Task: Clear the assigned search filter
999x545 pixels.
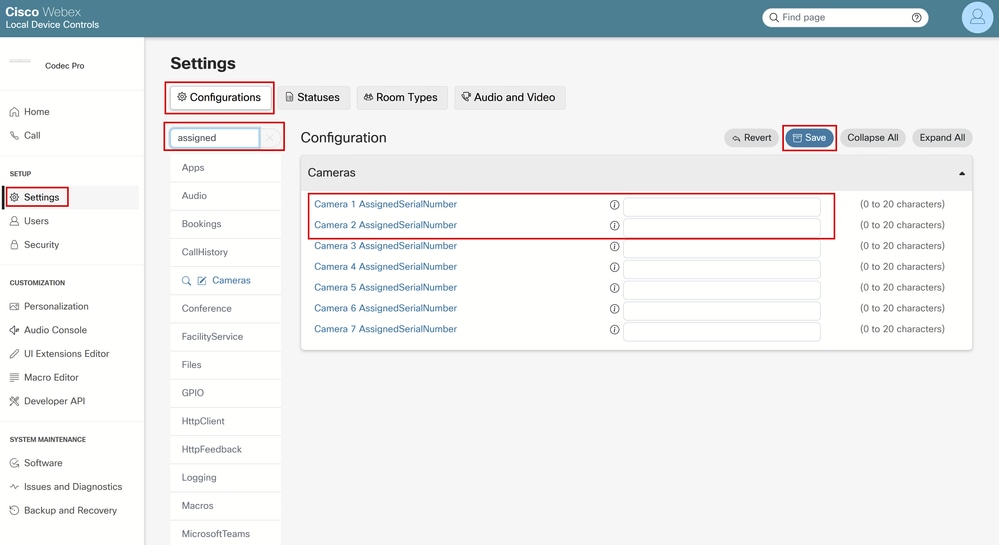Action: [x=270, y=138]
